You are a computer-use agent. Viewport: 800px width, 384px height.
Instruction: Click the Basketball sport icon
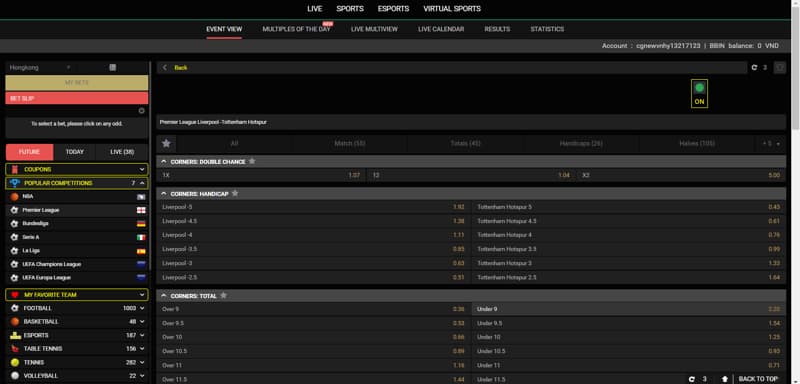(14, 322)
